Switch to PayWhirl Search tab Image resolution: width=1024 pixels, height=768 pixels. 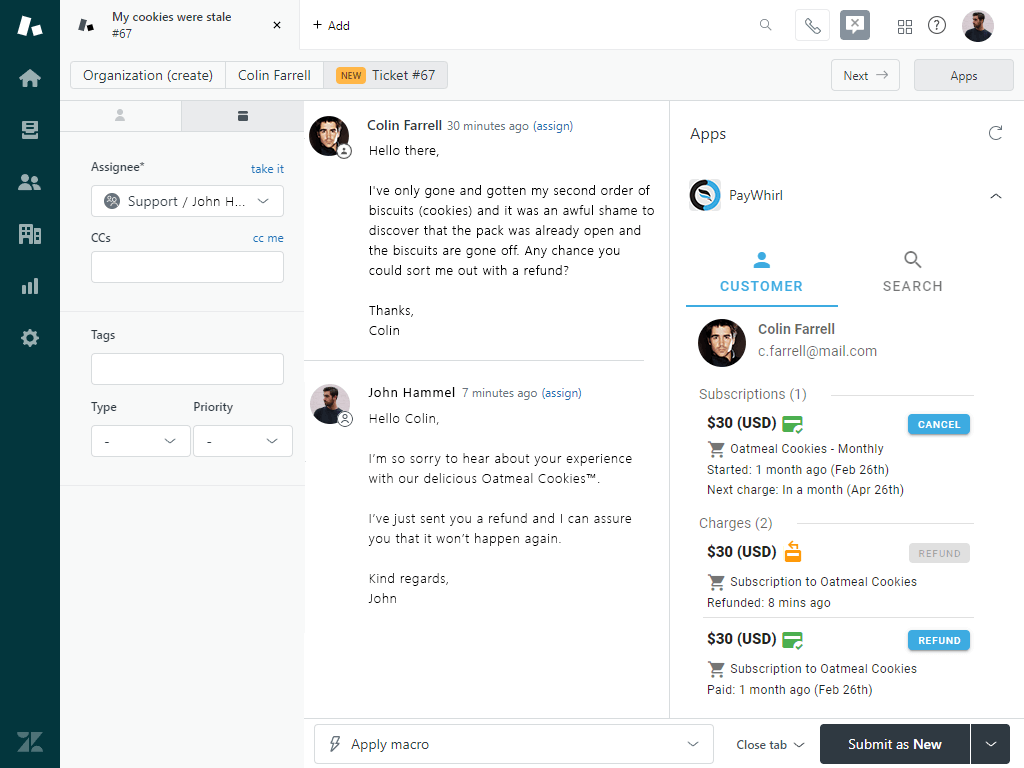[x=912, y=273]
